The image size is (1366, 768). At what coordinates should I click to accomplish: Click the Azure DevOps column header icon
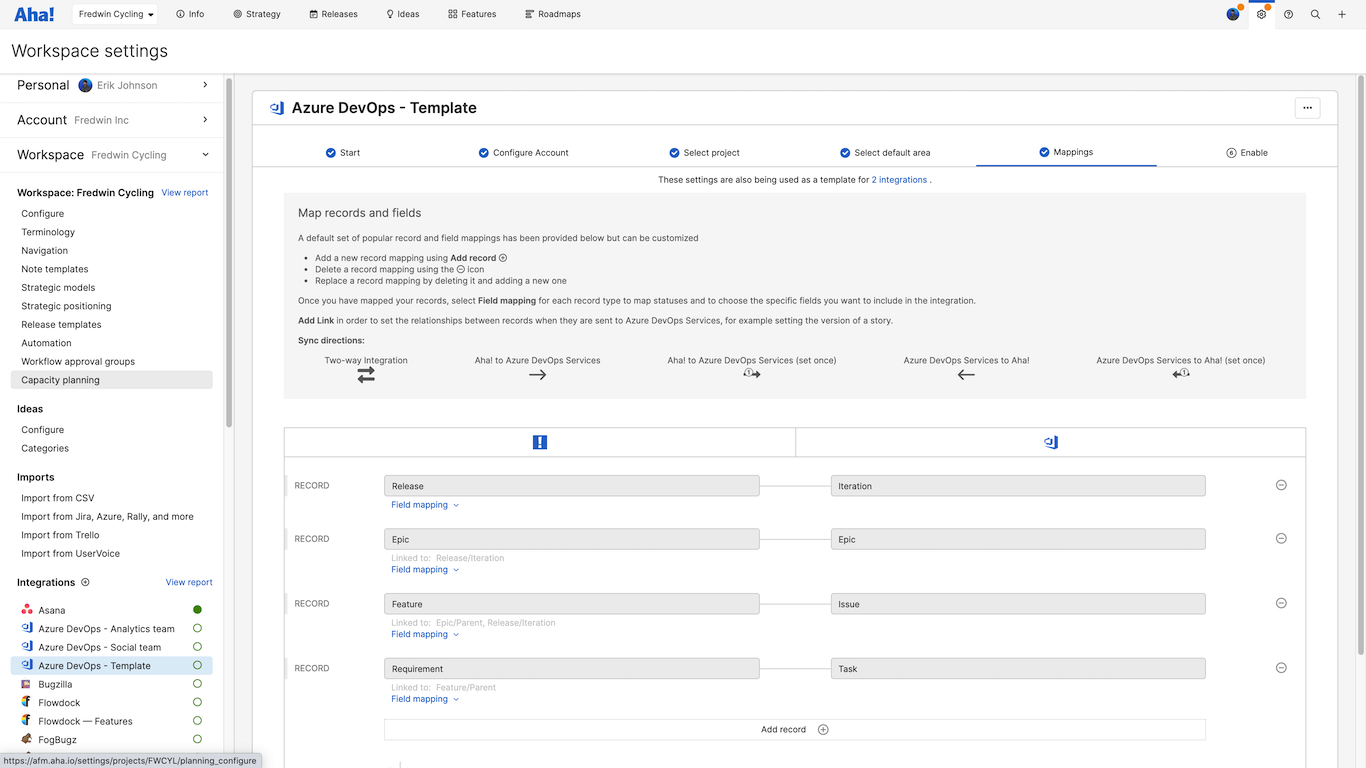(x=1051, y=442)
